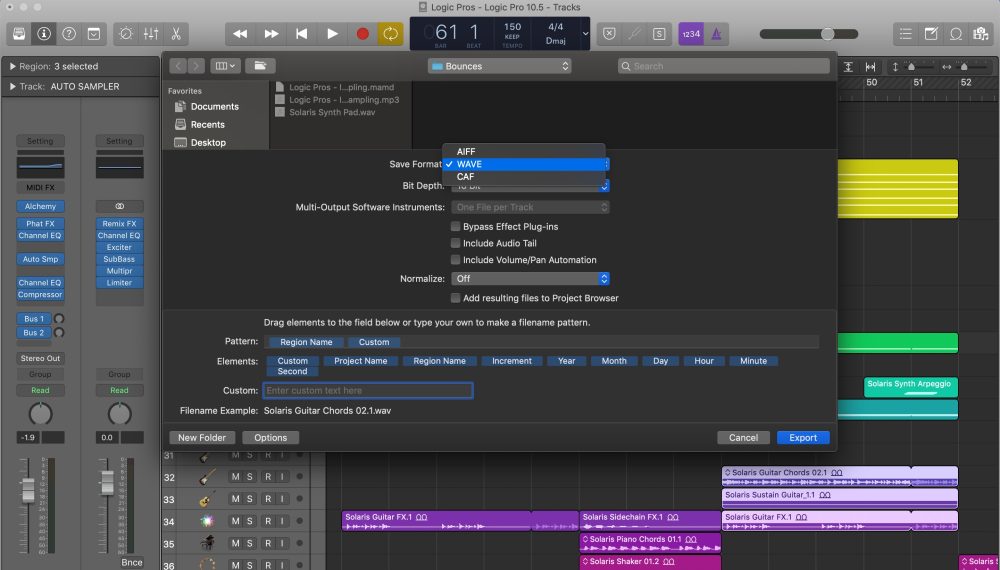Tick Add resulting files to Project Browser
Image resolution: width=1000 pixels, height=570 pixels.
456,298
